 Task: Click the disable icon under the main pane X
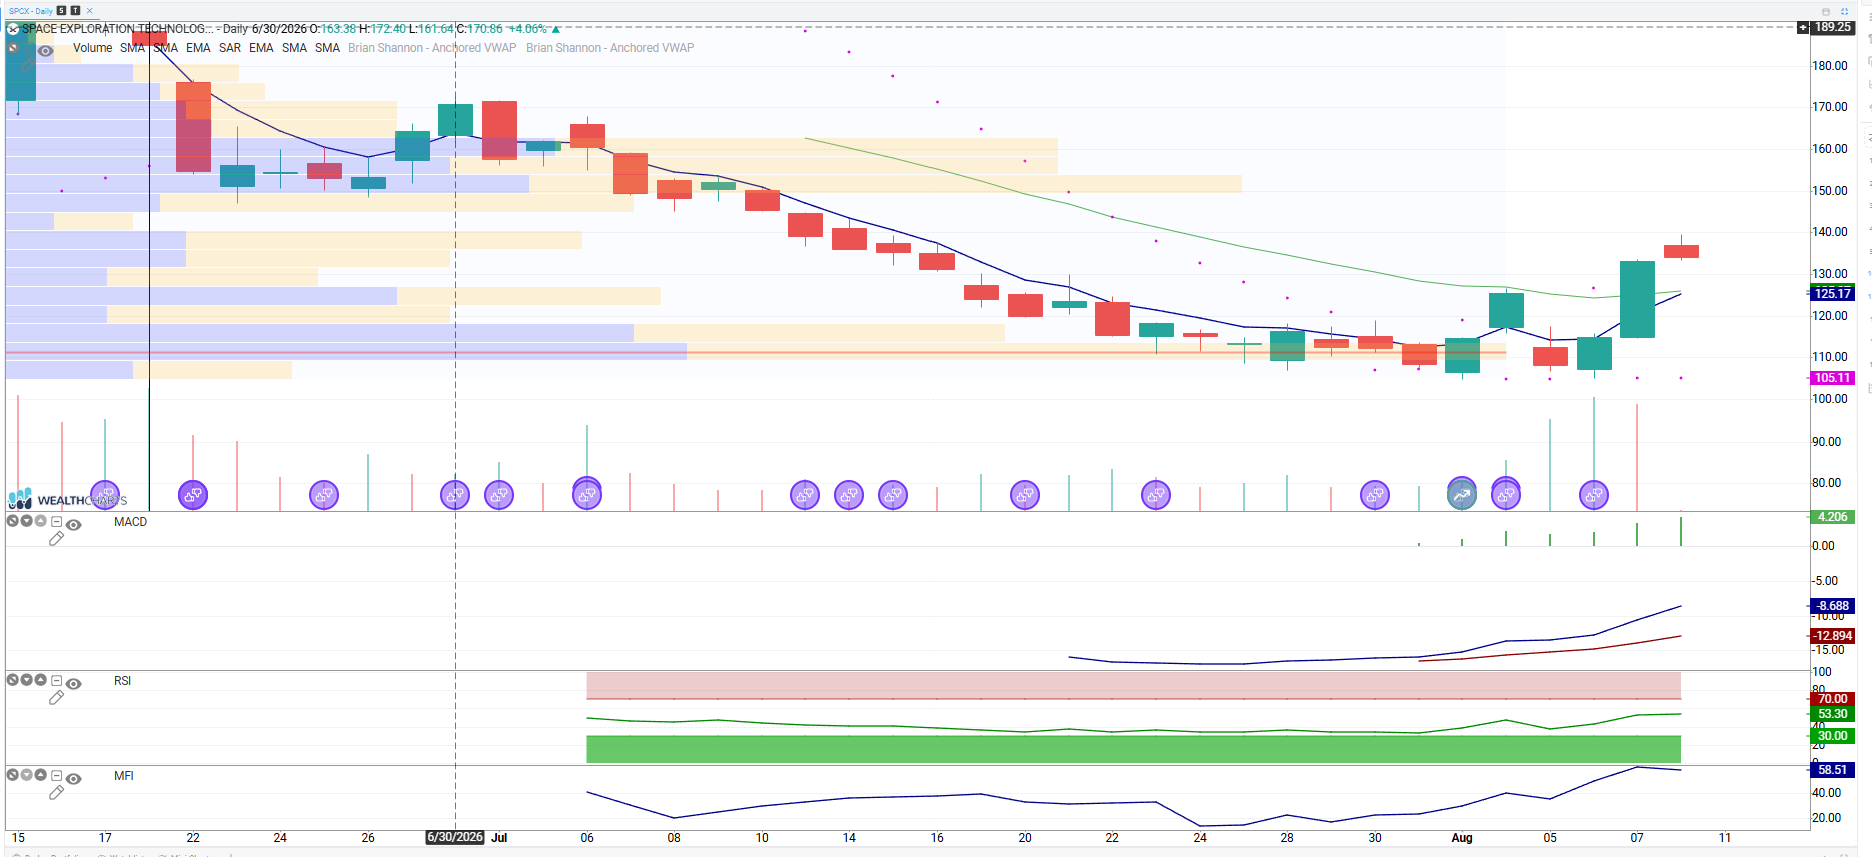pyautogui.click(x=13, y=48)
